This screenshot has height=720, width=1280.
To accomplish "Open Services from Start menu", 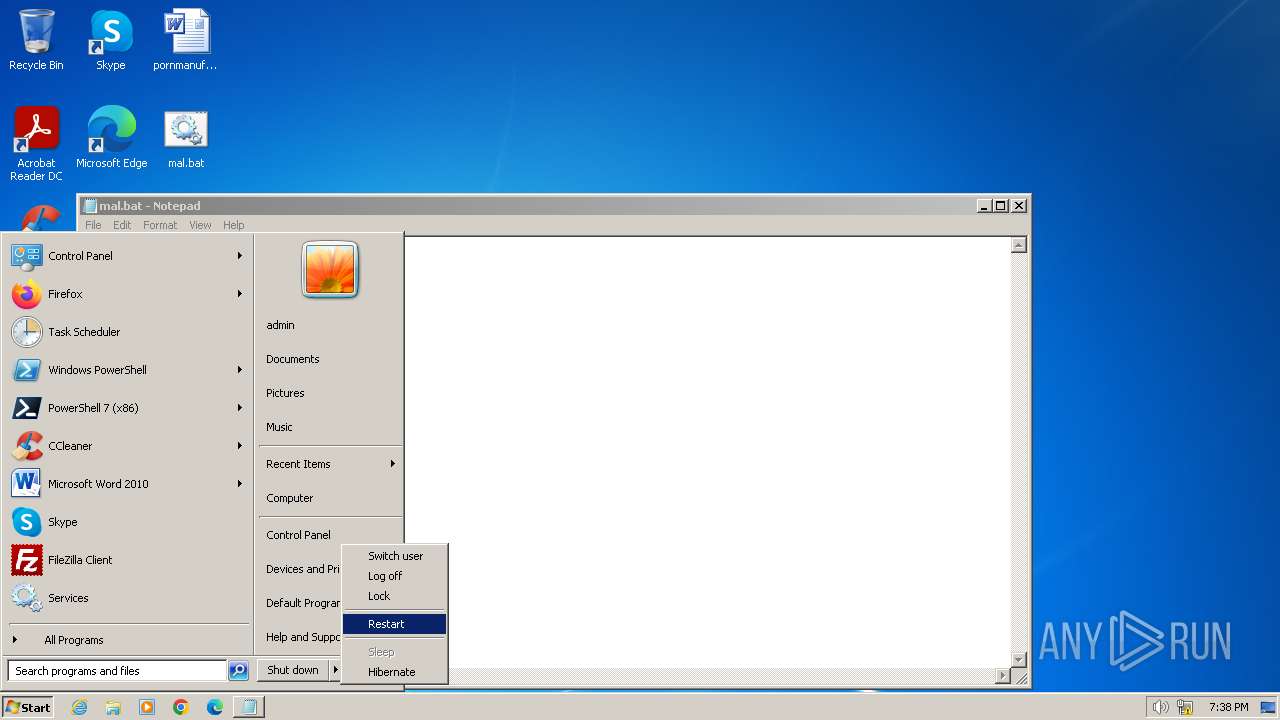I will tap(128, 598).
